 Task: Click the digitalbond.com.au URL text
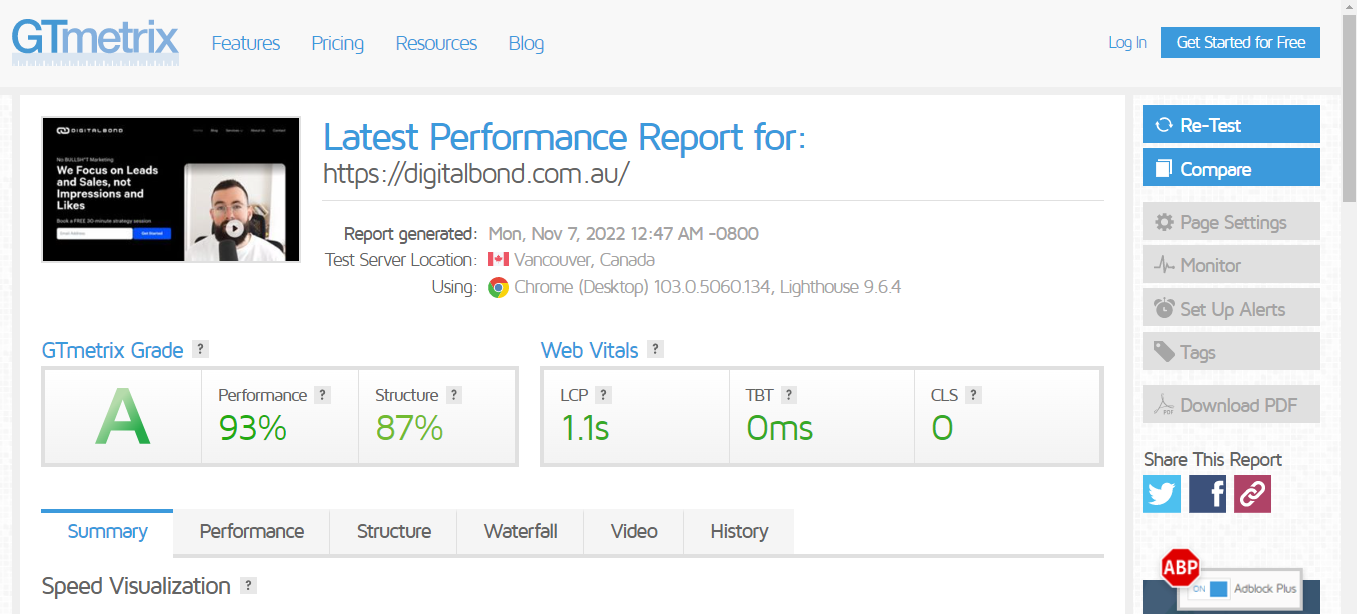click(x=476, y=174)
